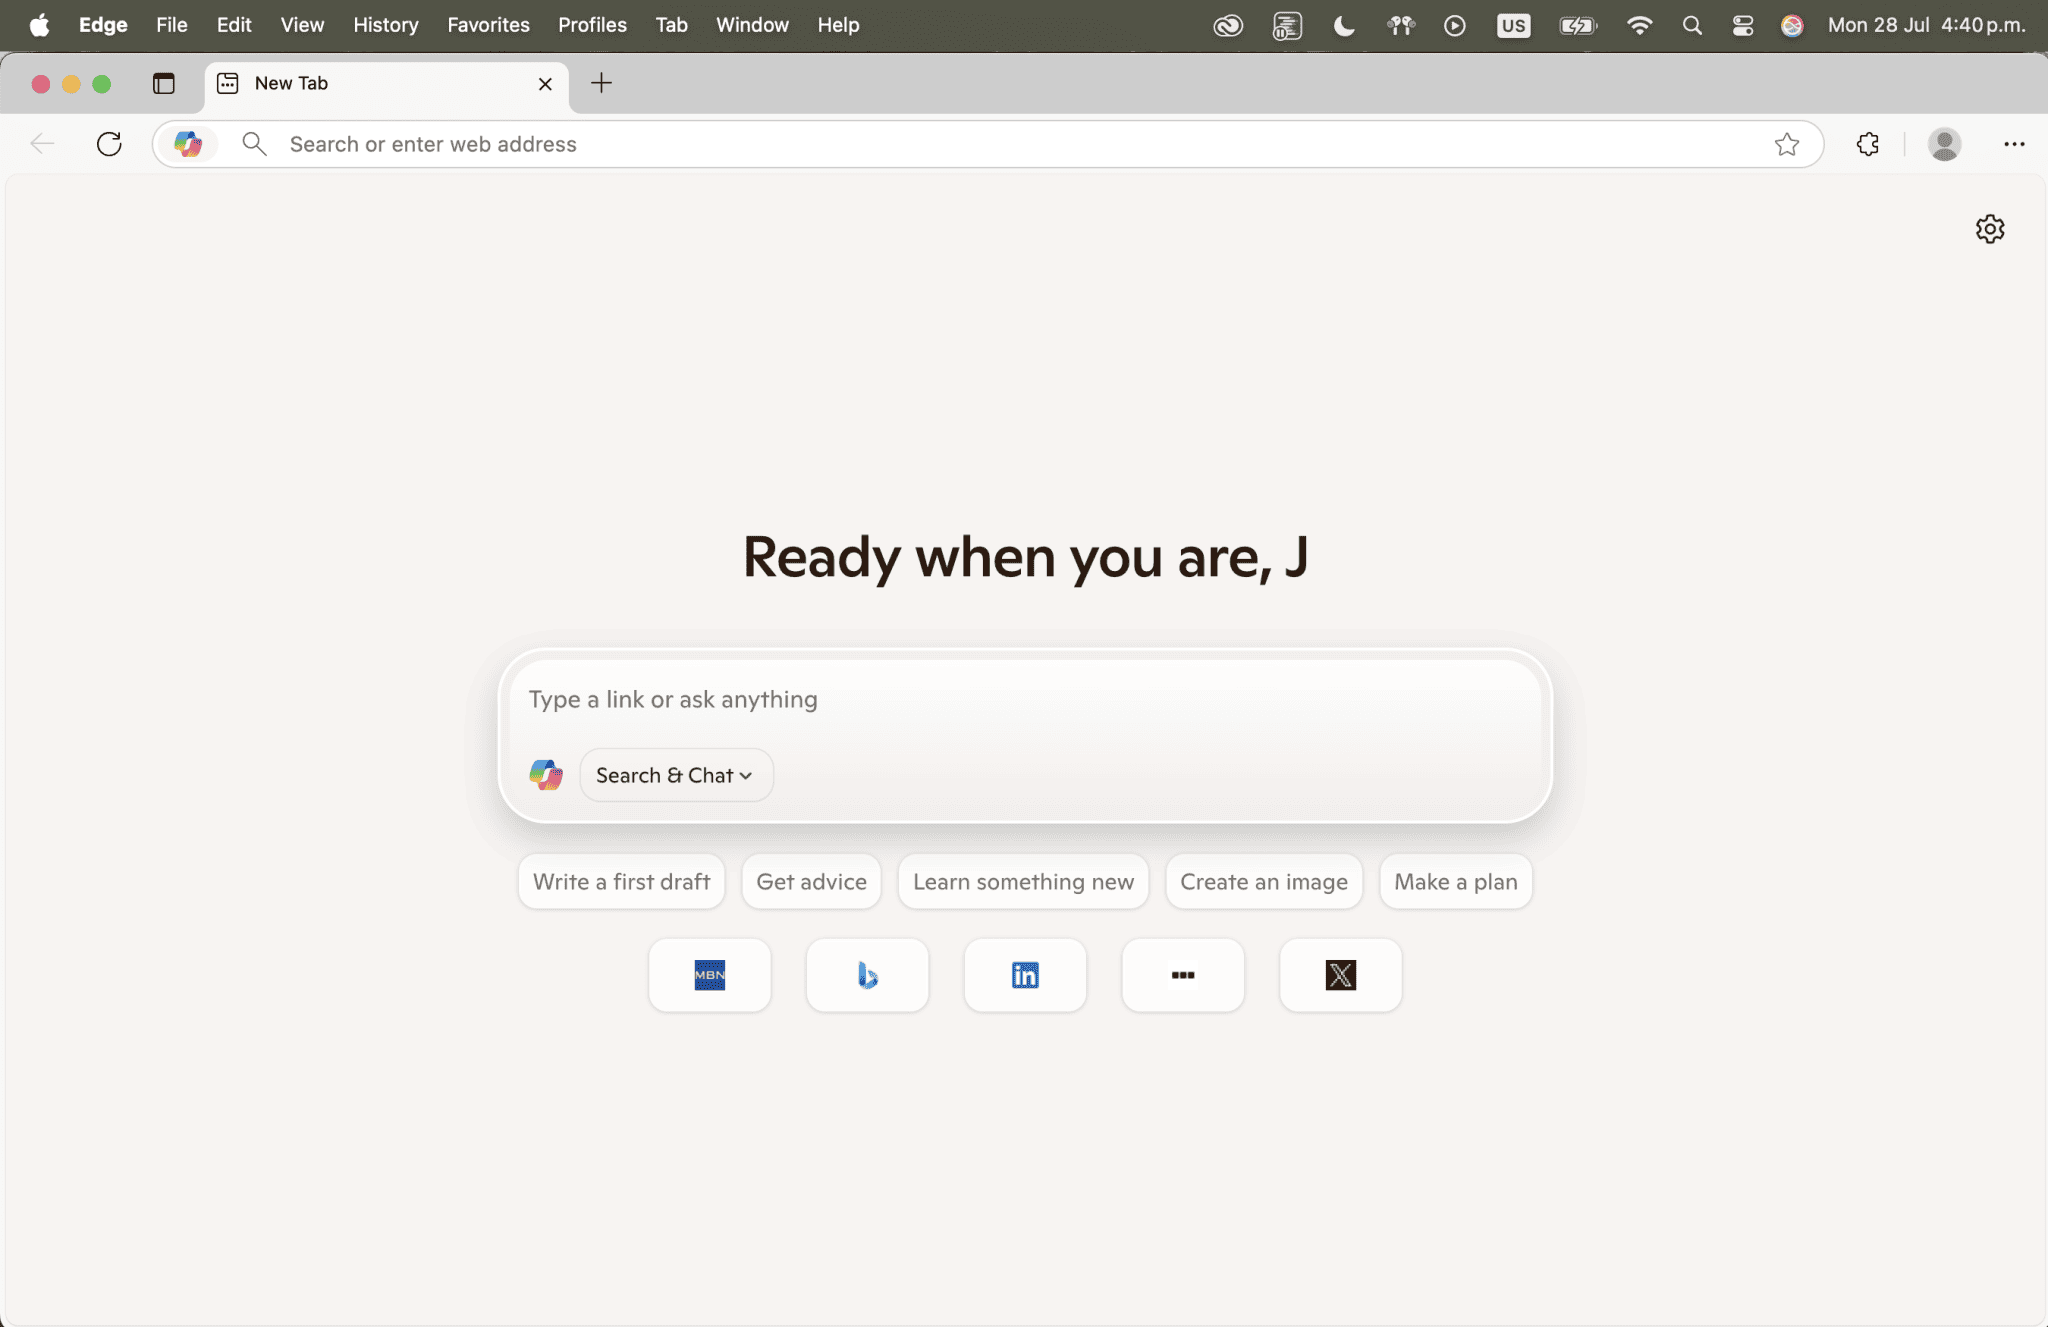Open the user profile avatar icon
The height and width of the screenshot is (1327, 2048).
pos(1944,144)
